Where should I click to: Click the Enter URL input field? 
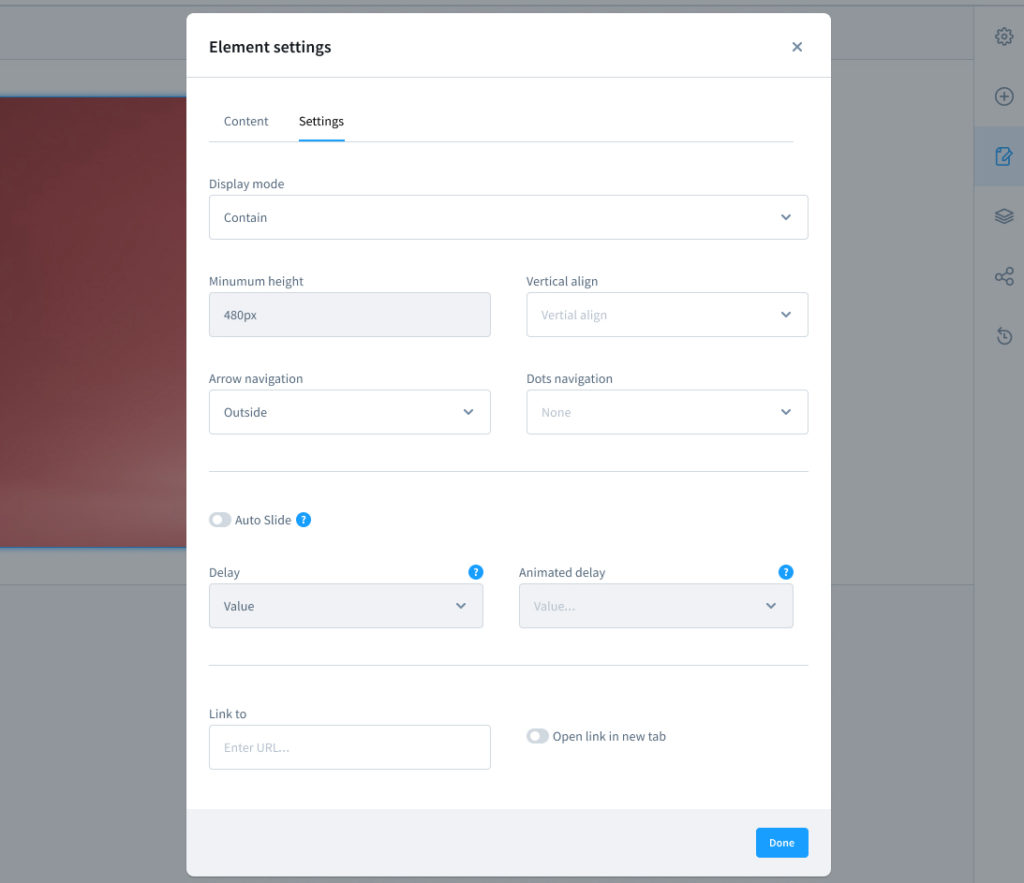click(349, 746)
